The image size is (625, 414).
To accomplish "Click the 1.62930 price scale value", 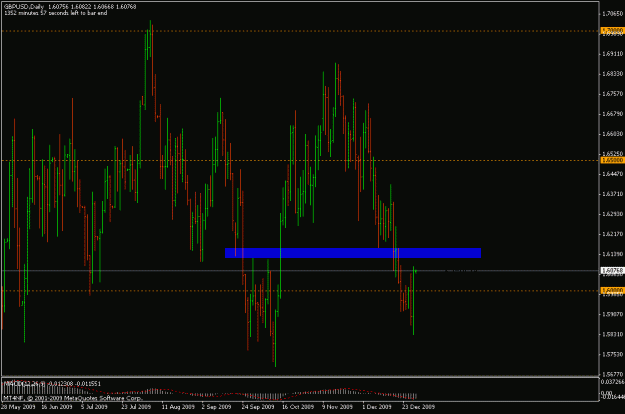I will [x=613, y=214].
